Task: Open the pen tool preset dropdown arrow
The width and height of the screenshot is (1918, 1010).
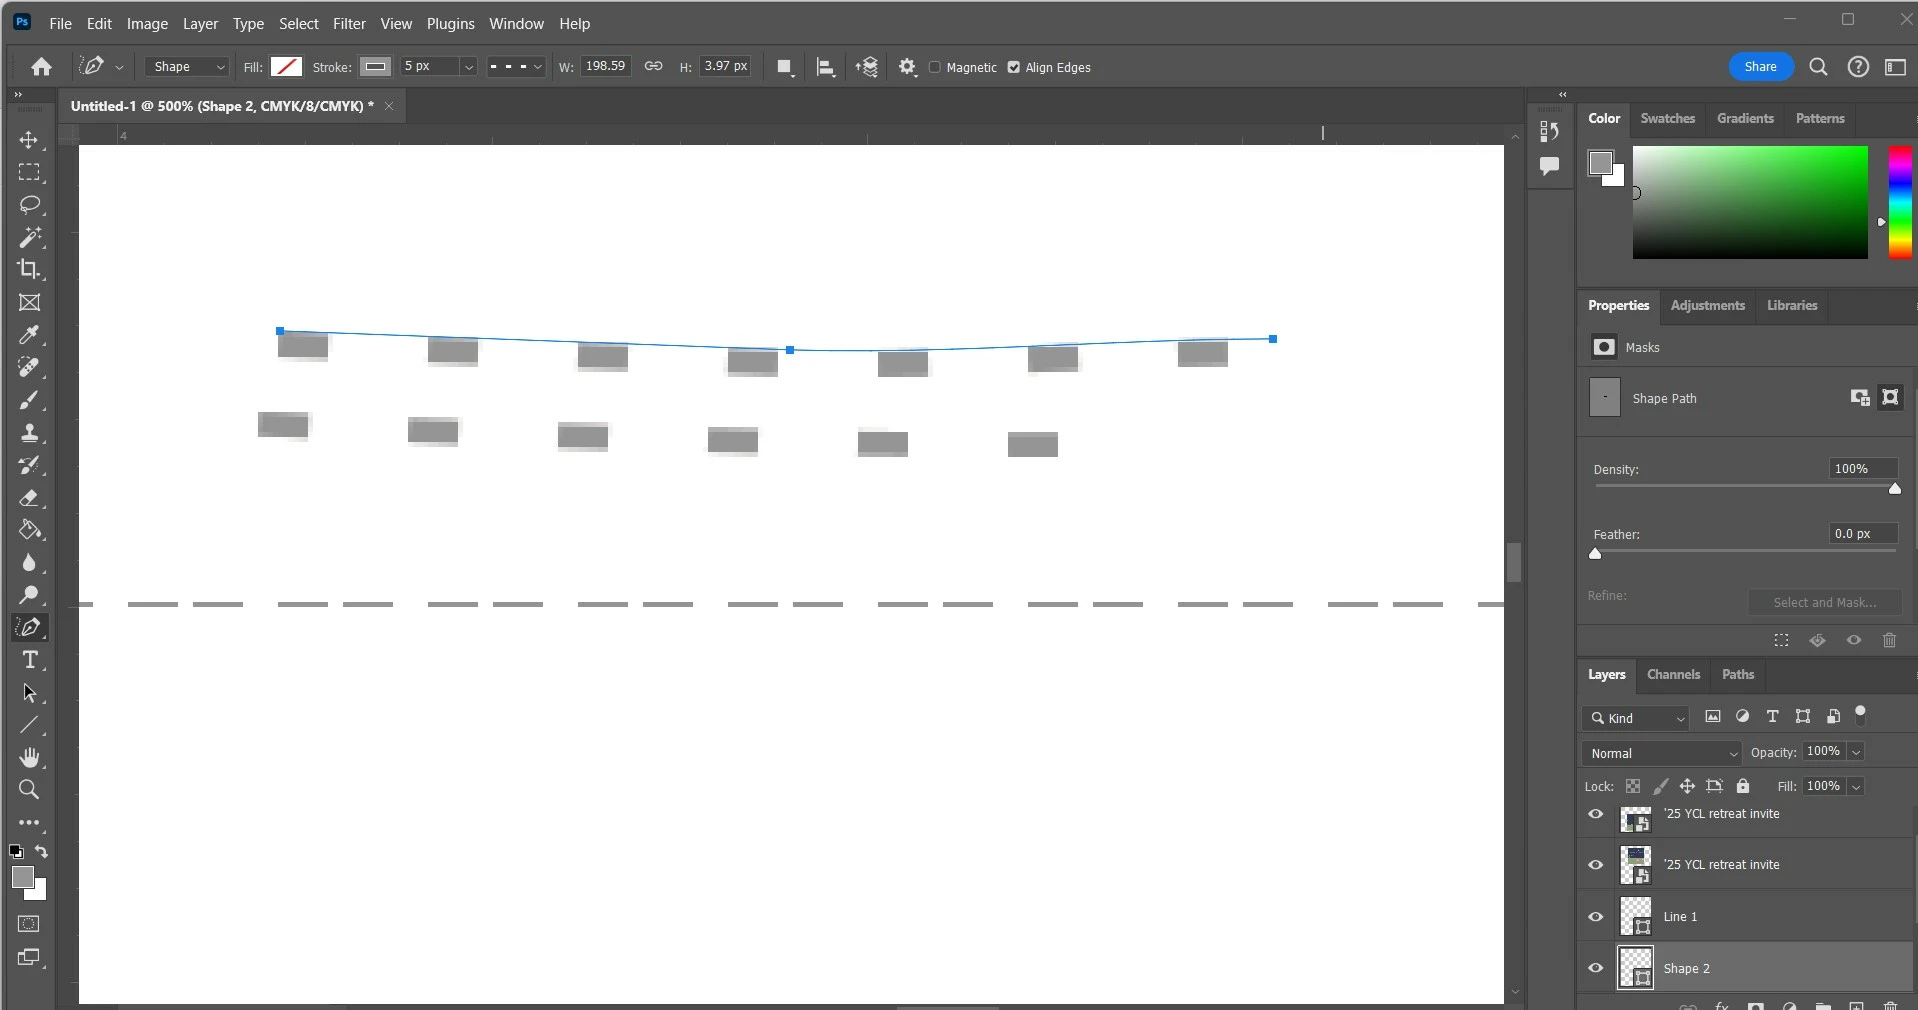Action: coord(119,67)
